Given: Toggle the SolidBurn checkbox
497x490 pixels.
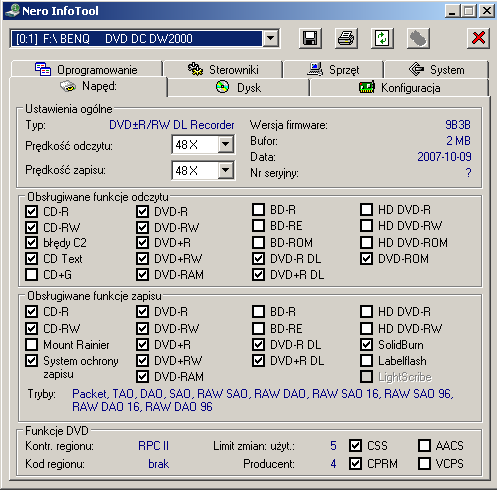Looking at the screenshot, I should (x=366, y=344).
